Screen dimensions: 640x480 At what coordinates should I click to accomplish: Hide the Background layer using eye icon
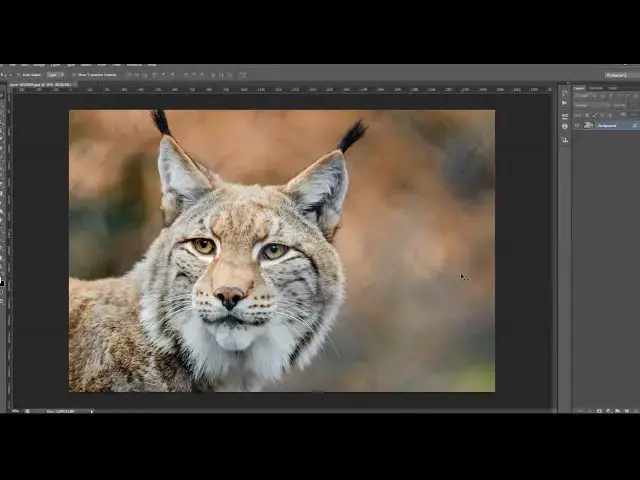[x=577, y=126]
